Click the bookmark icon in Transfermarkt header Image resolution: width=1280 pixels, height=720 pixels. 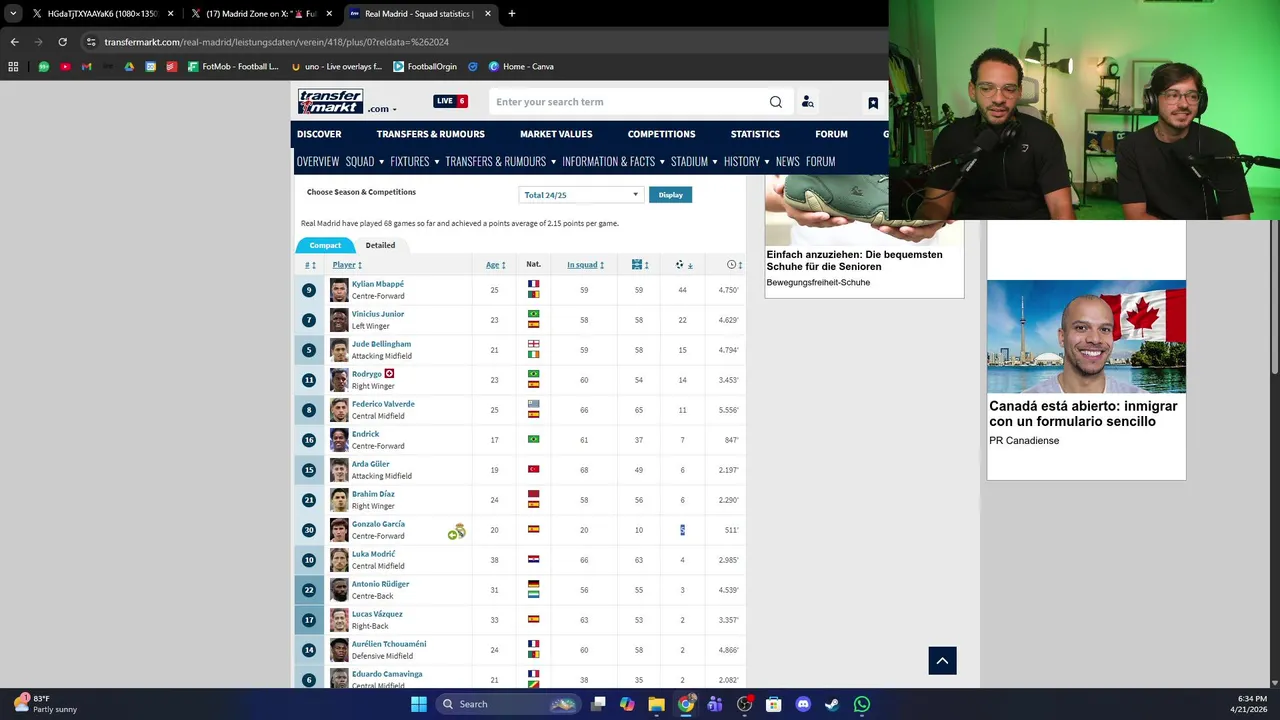coord(873,103)
